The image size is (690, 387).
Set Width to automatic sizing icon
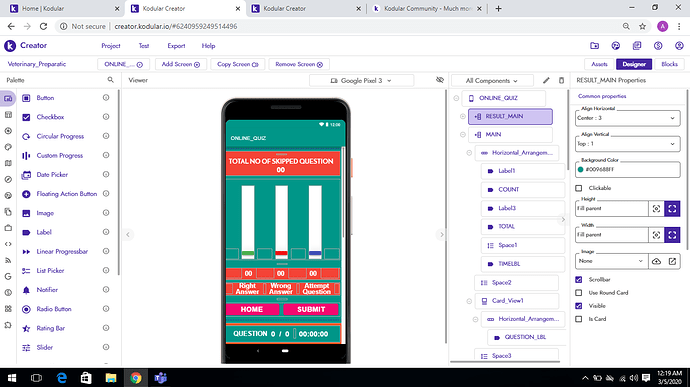tap(656, 235)
